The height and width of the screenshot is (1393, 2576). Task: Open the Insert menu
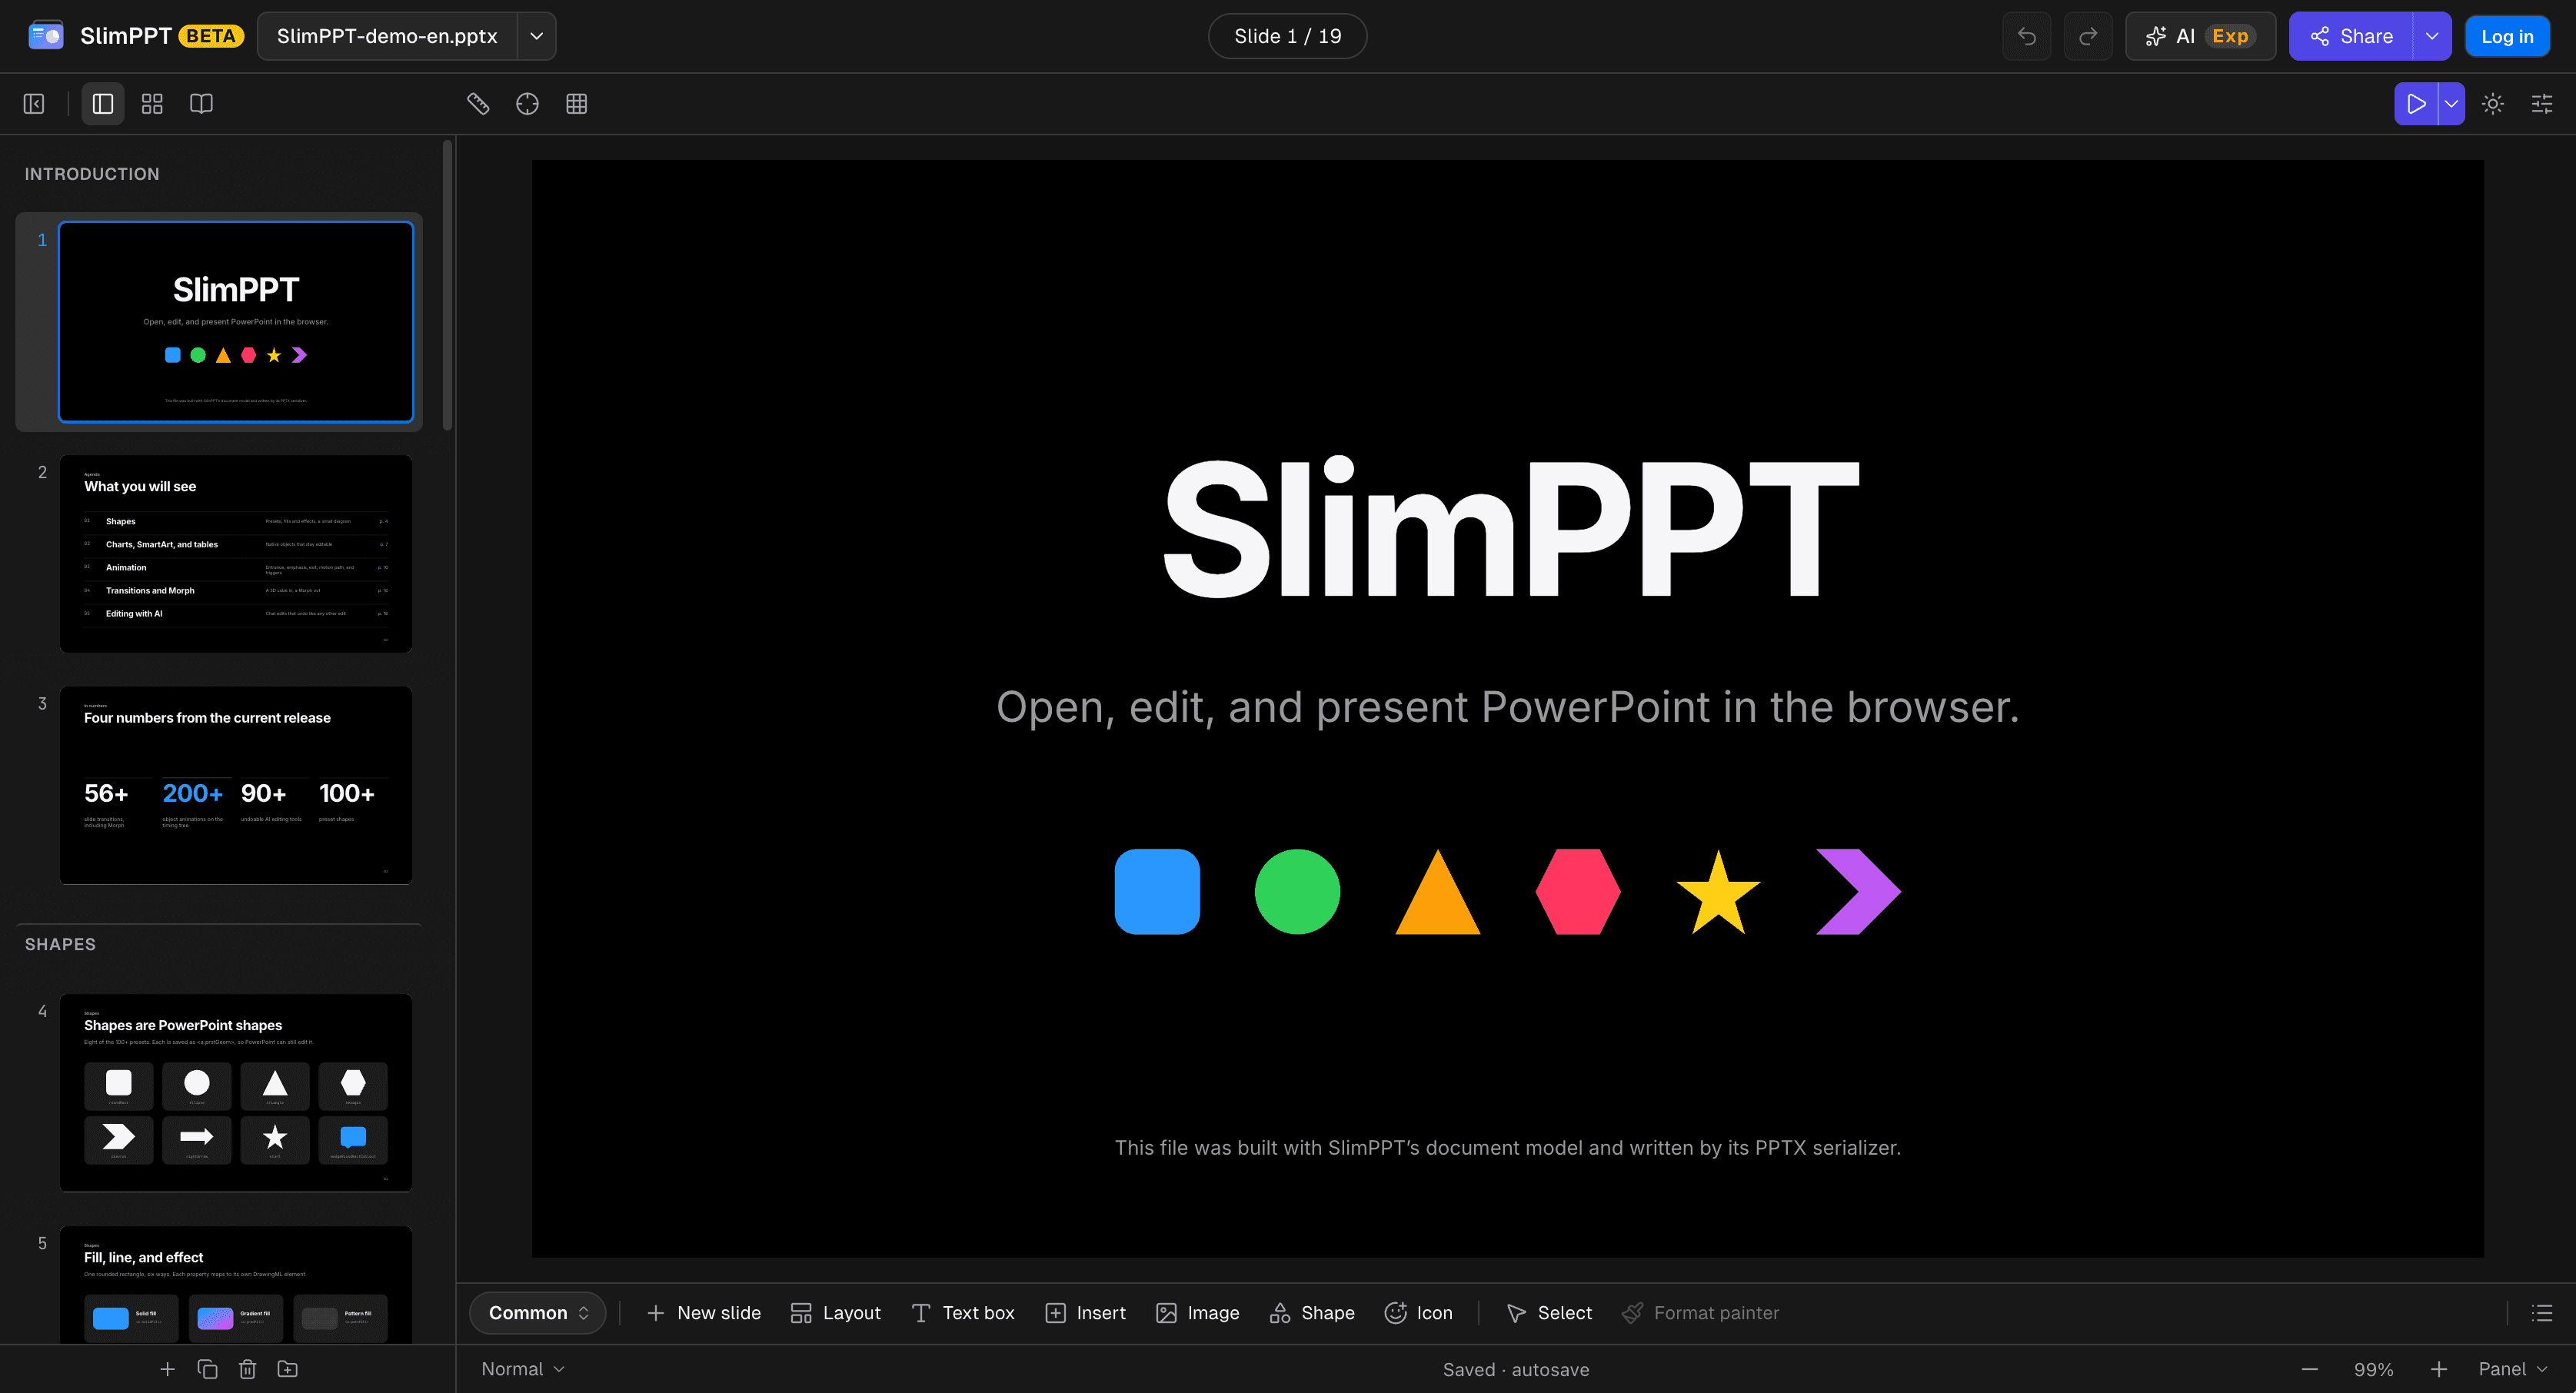pos(1085,1313)
